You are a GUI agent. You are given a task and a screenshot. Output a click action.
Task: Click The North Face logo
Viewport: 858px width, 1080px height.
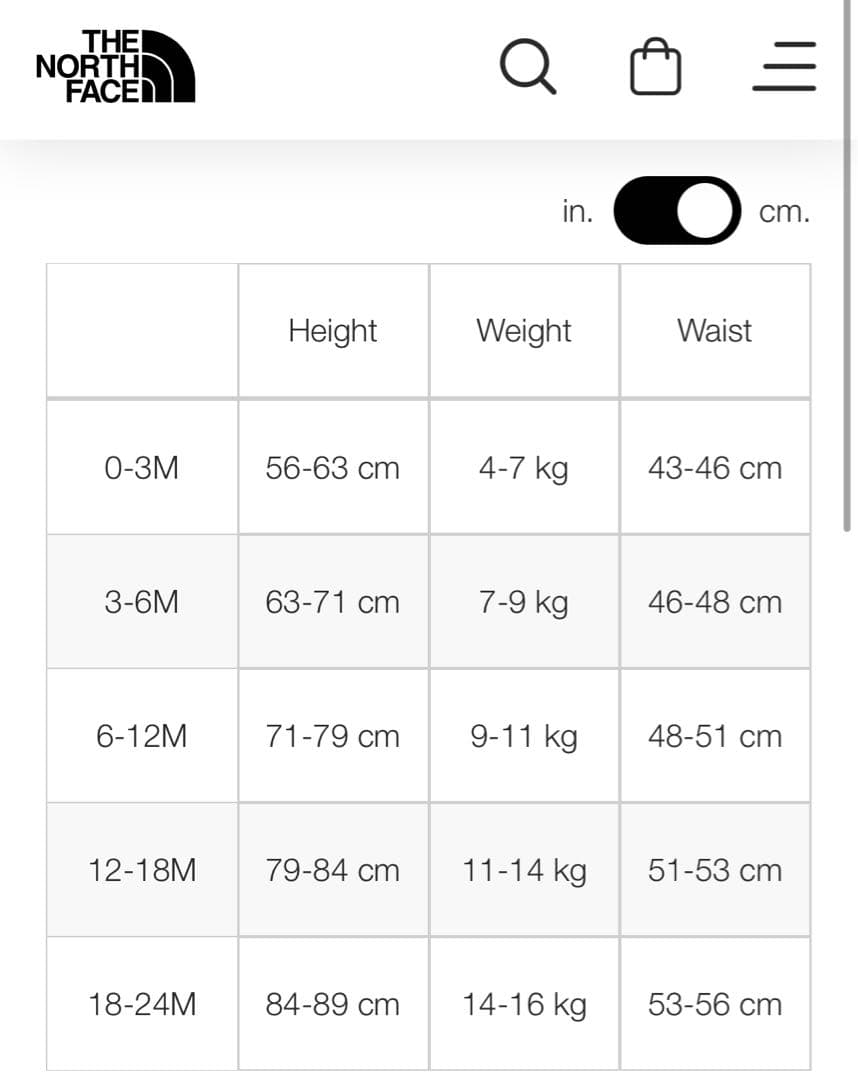pos(115,67)
